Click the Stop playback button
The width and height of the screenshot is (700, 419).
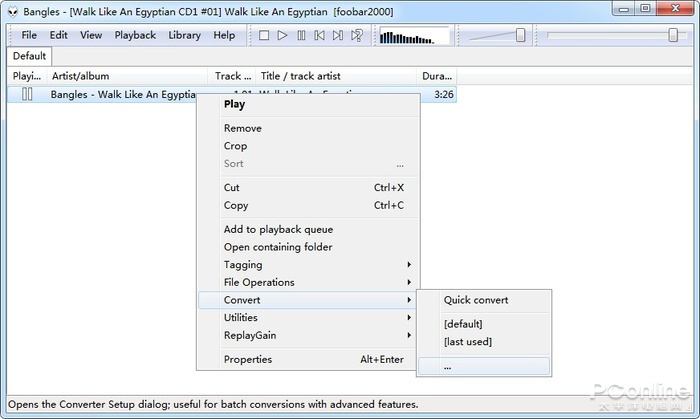(264, 35)
